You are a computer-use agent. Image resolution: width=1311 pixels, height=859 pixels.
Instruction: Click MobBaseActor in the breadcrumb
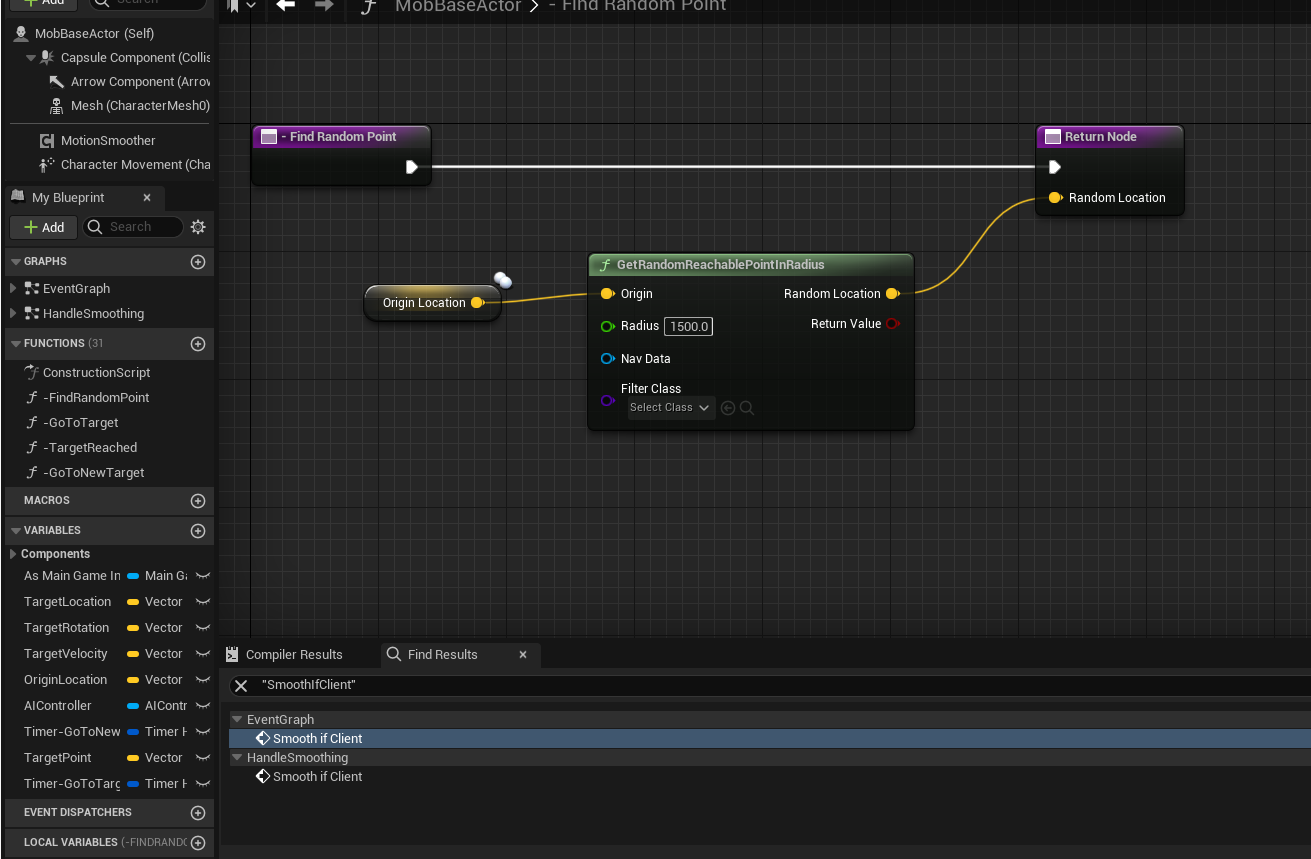[458, 6]
